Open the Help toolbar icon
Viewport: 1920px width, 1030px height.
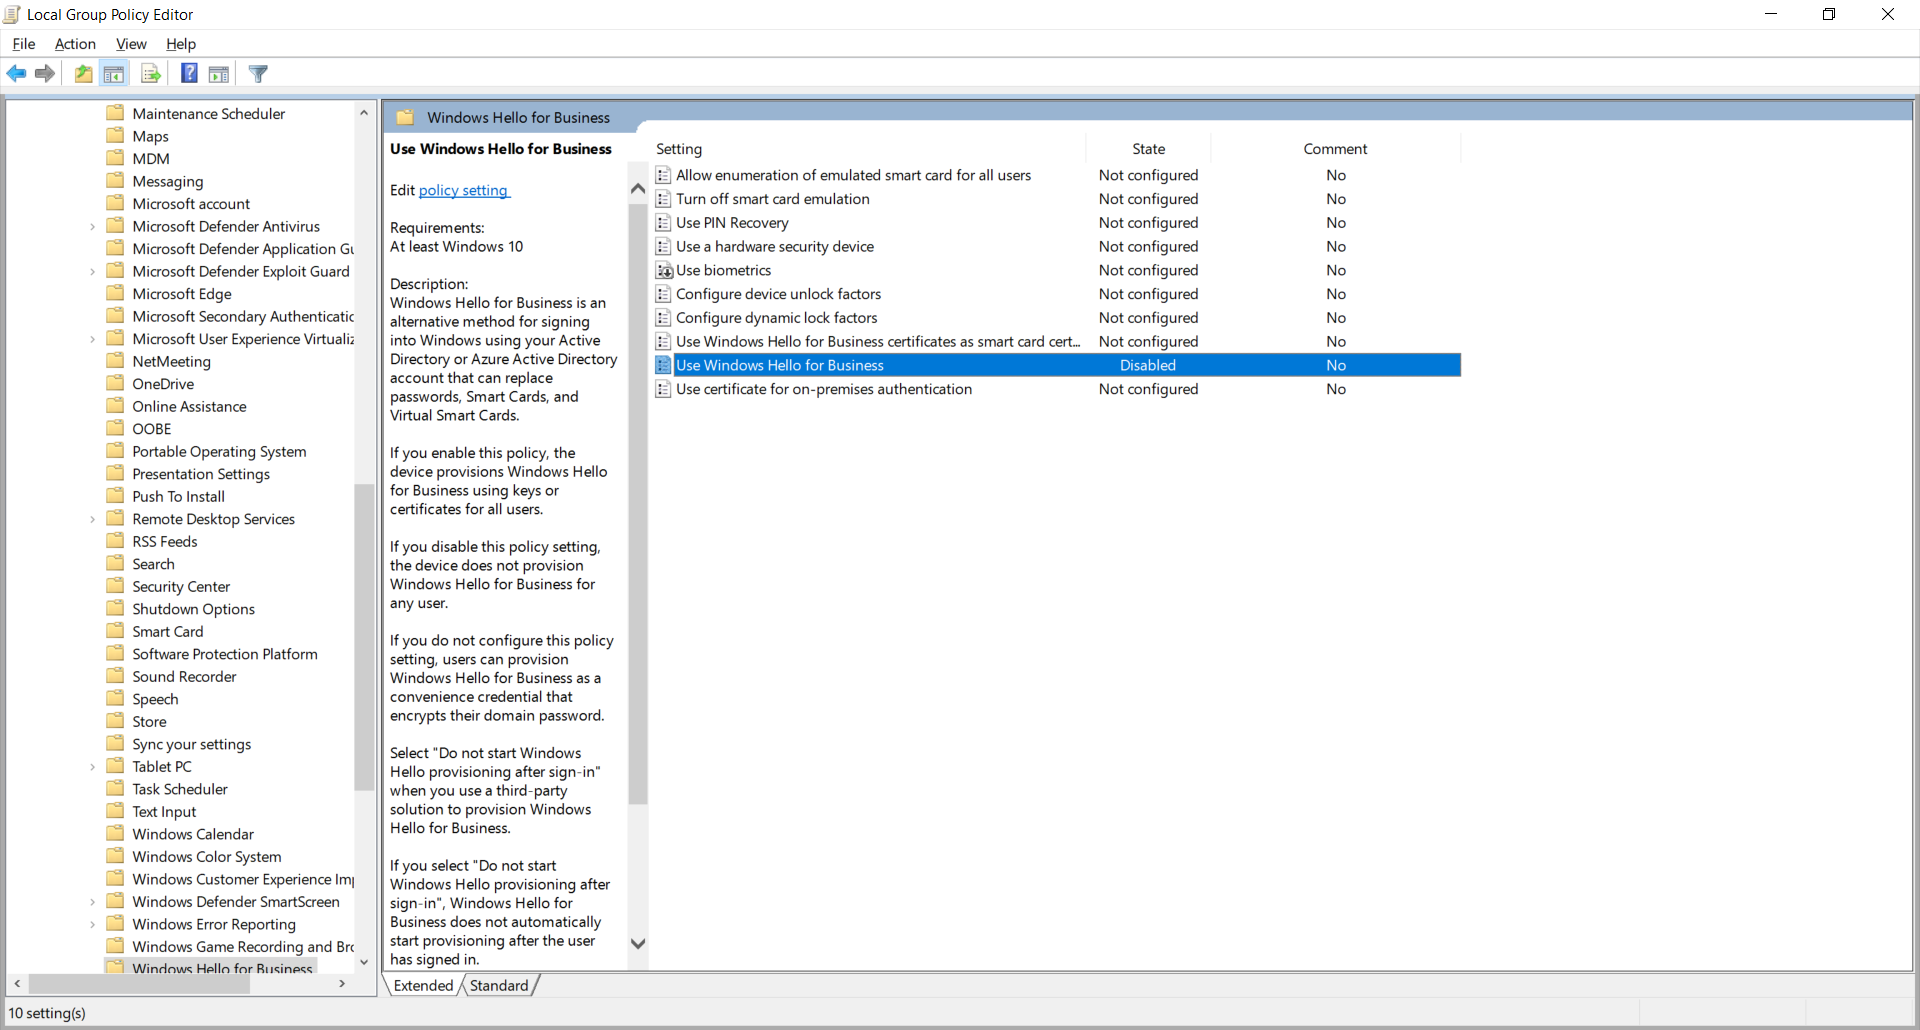[189, 74]
